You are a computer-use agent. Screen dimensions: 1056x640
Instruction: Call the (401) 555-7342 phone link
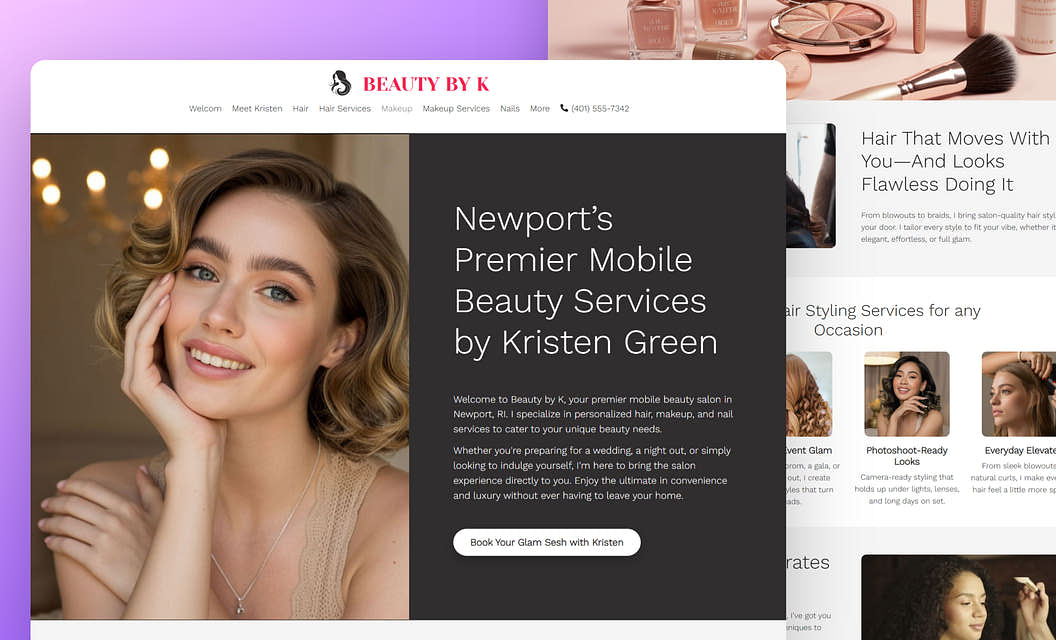point(600,108)
